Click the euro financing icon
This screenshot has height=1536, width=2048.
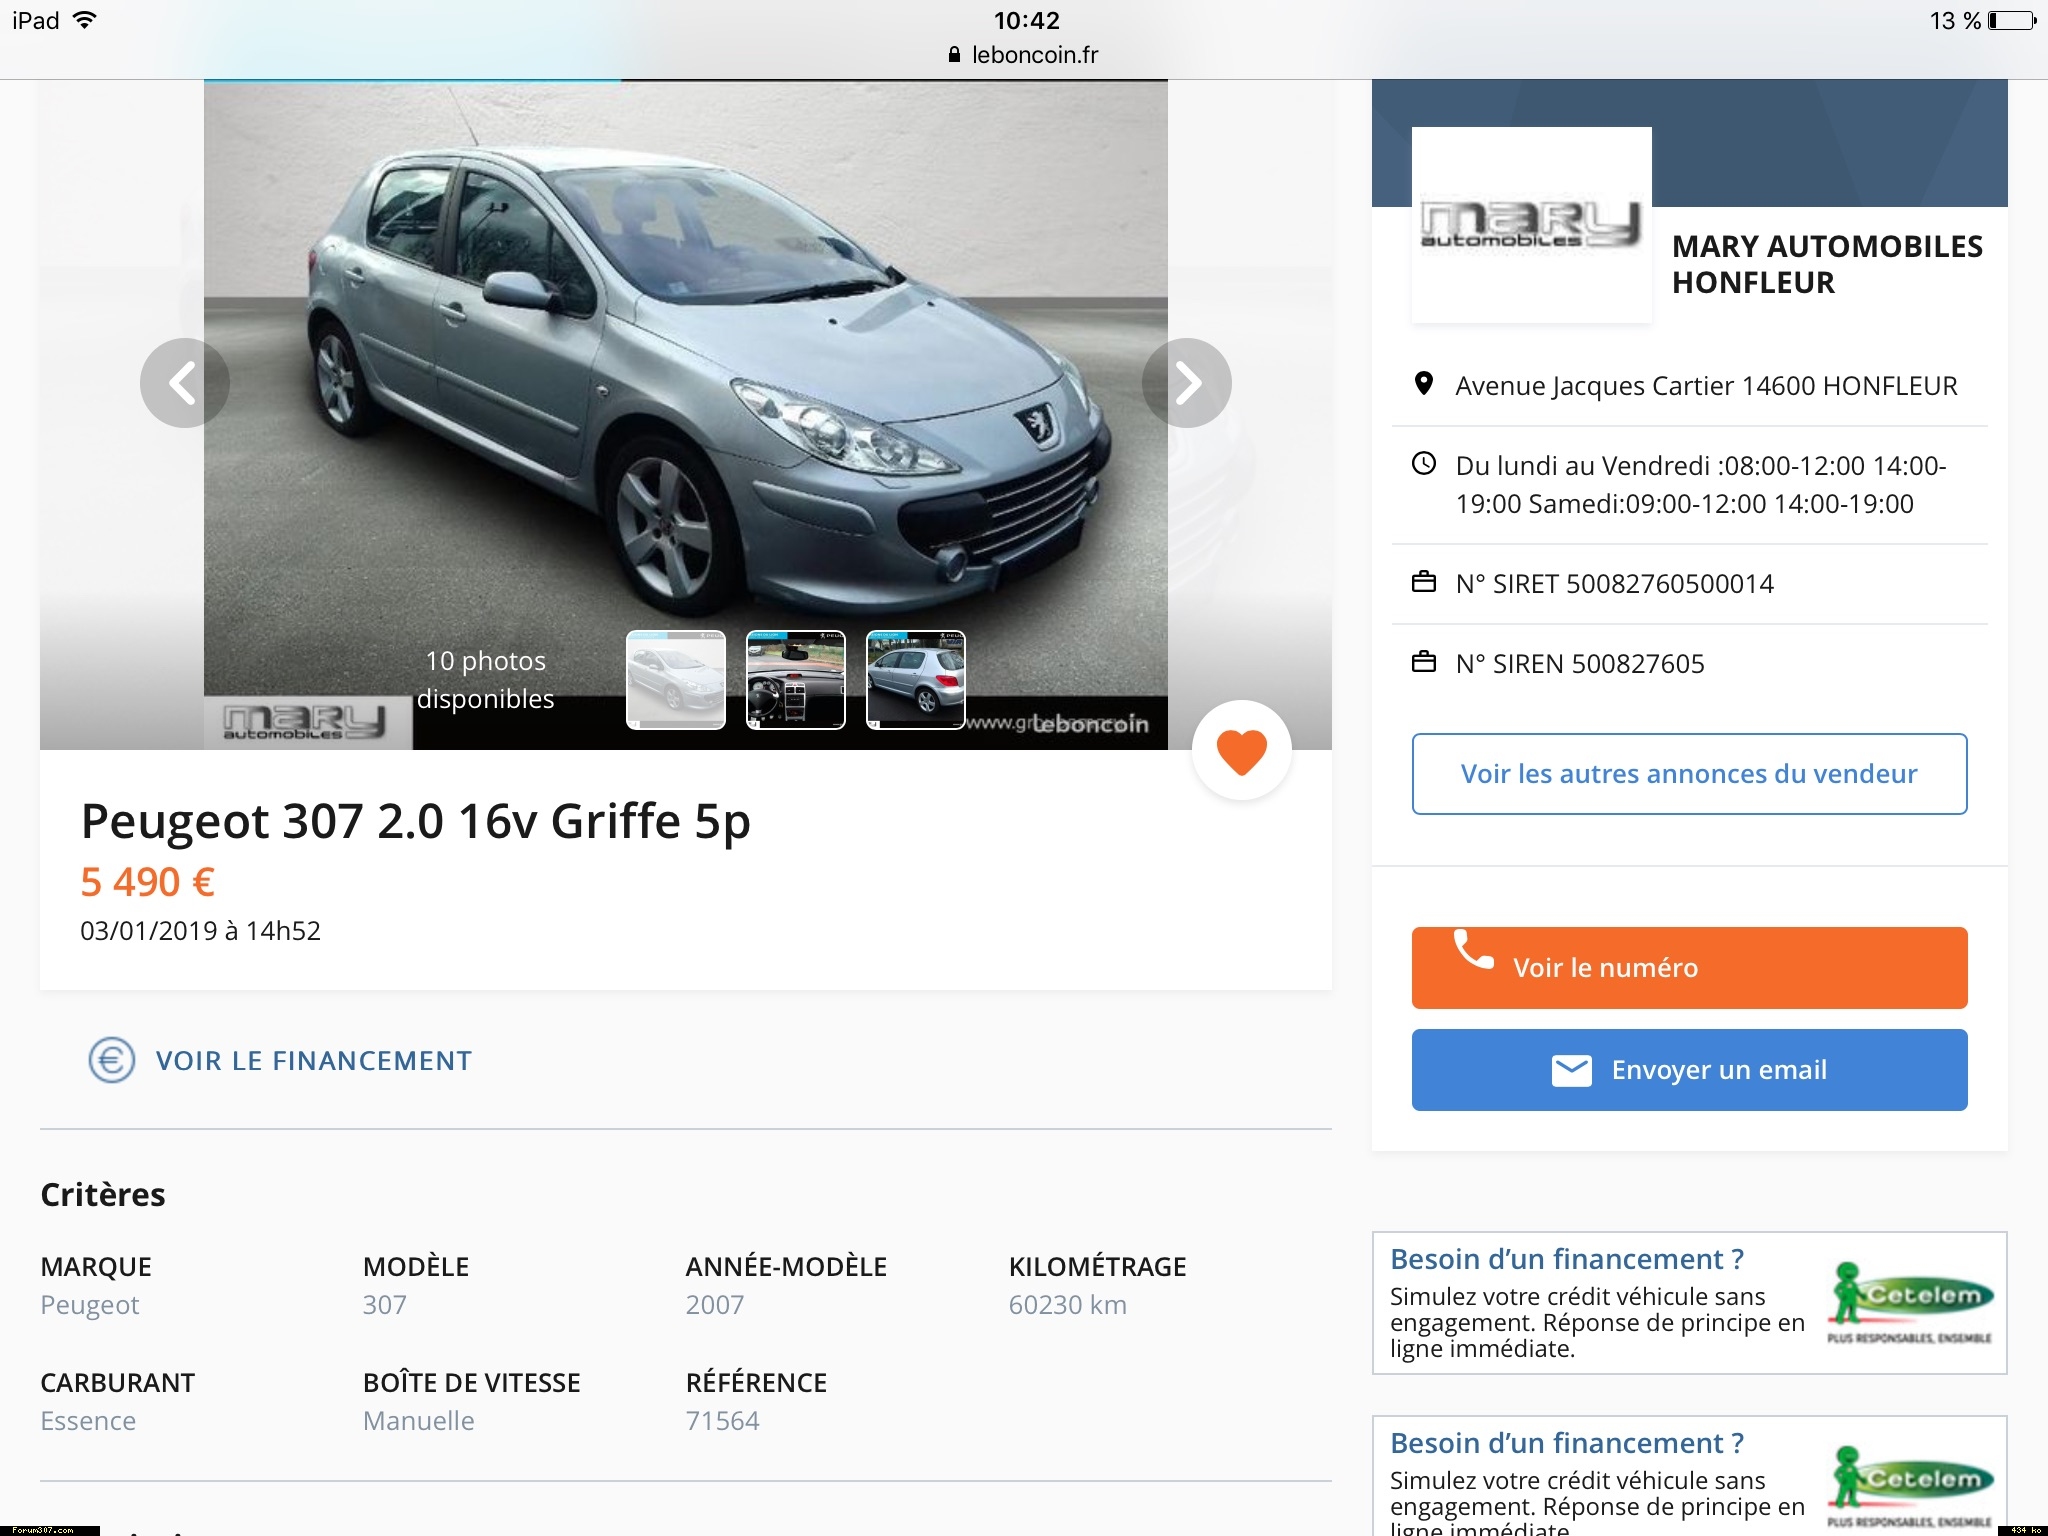point(111,1060)
